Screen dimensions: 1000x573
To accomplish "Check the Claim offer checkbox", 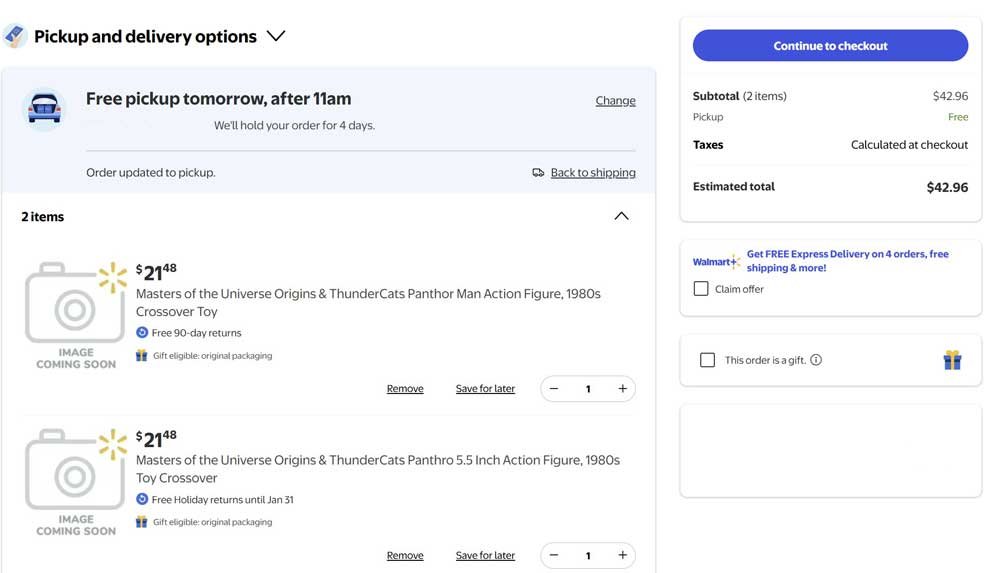I will click(701, 289).
